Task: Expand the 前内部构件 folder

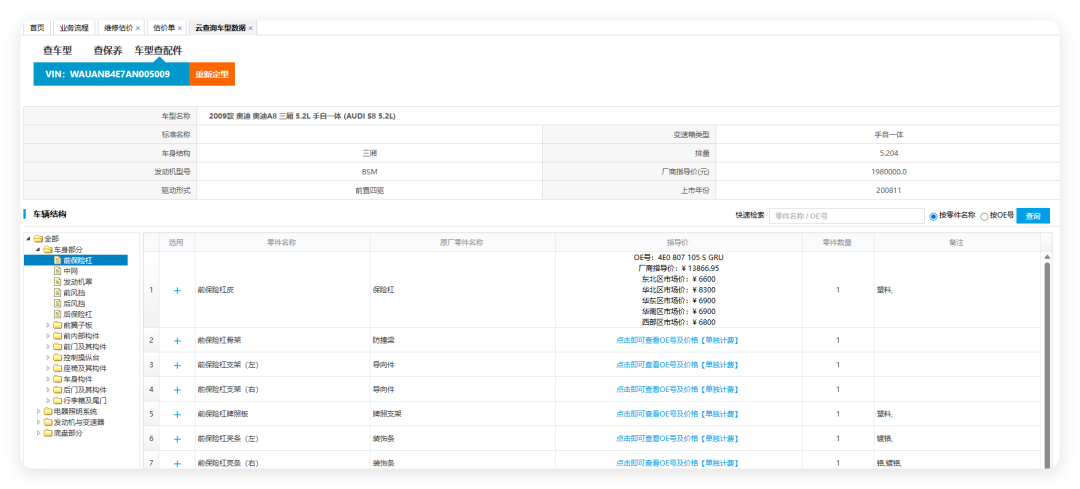Action: [48, 336]
